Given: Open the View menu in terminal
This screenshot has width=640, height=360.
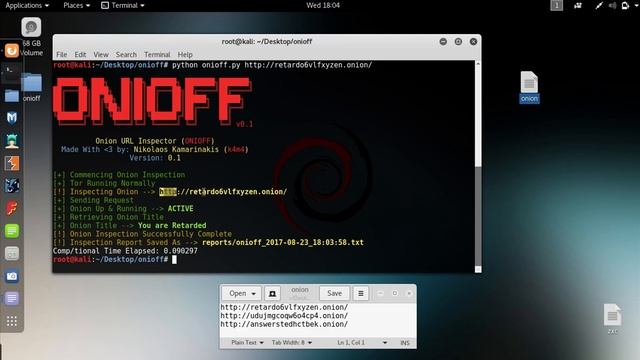Looking at the screenshot, I should [101, 54].
